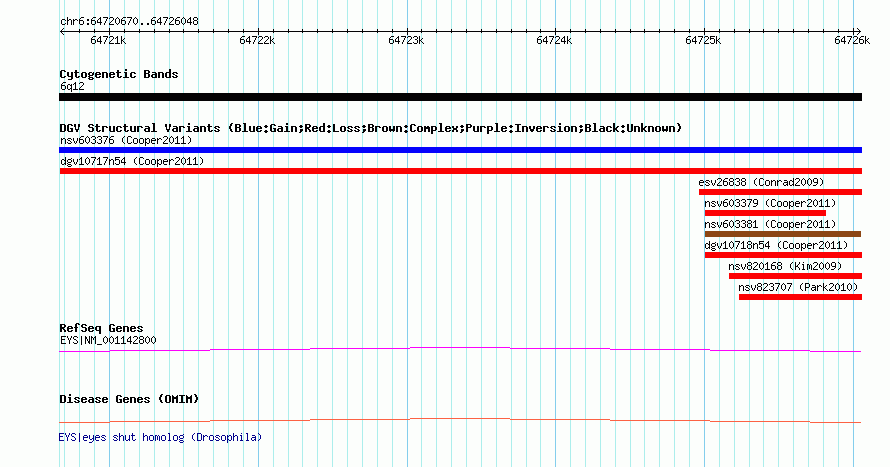Open the nsv603376 (Cooper2011) variant label

tap(126, 140)
